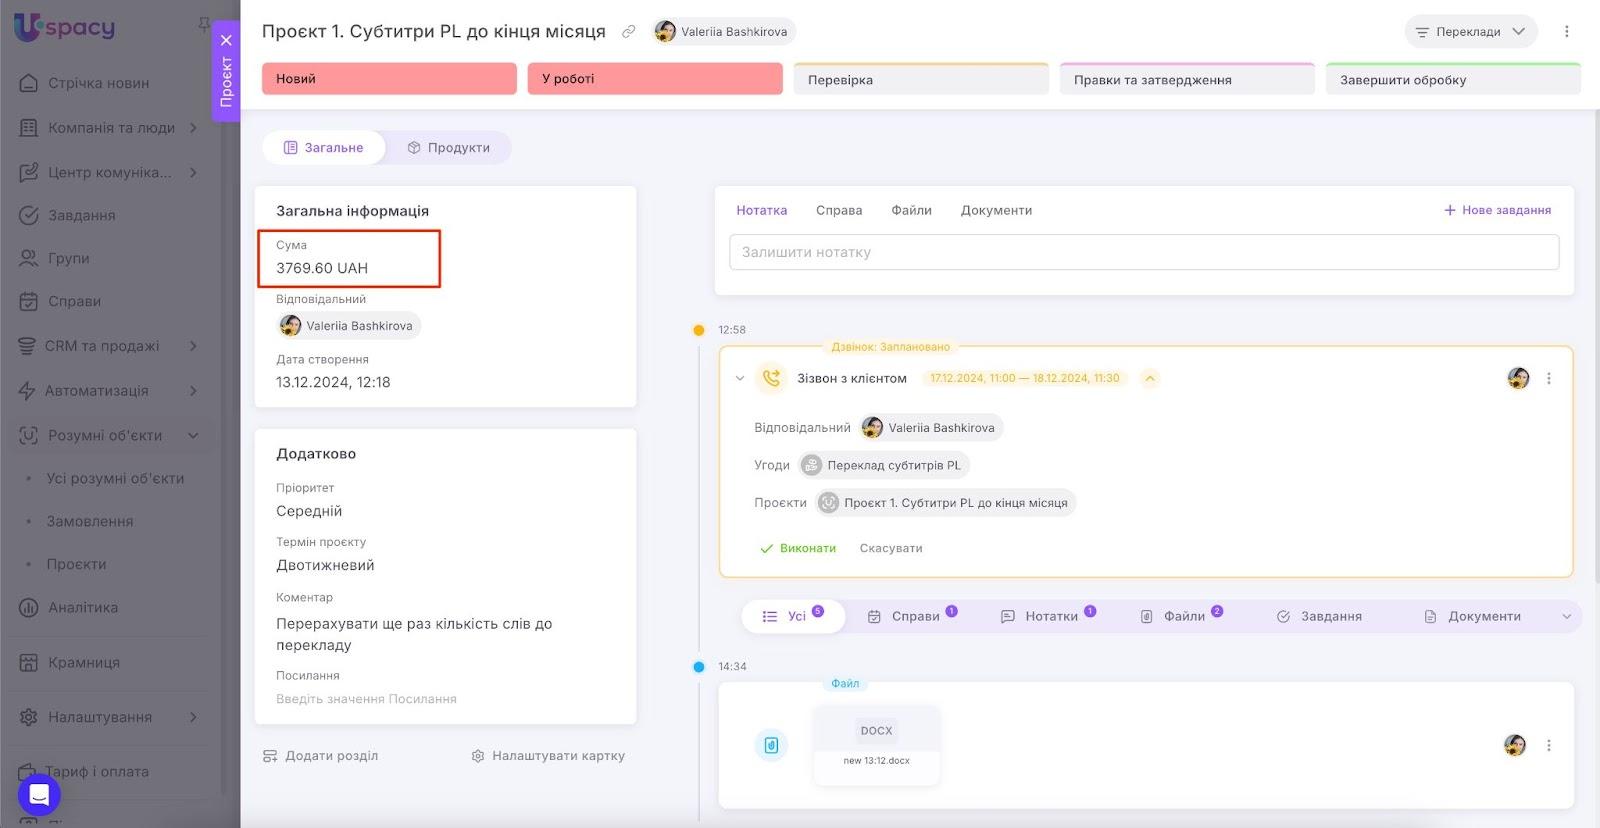
Task: Switch to the Продукти tab
Action: 449,147
